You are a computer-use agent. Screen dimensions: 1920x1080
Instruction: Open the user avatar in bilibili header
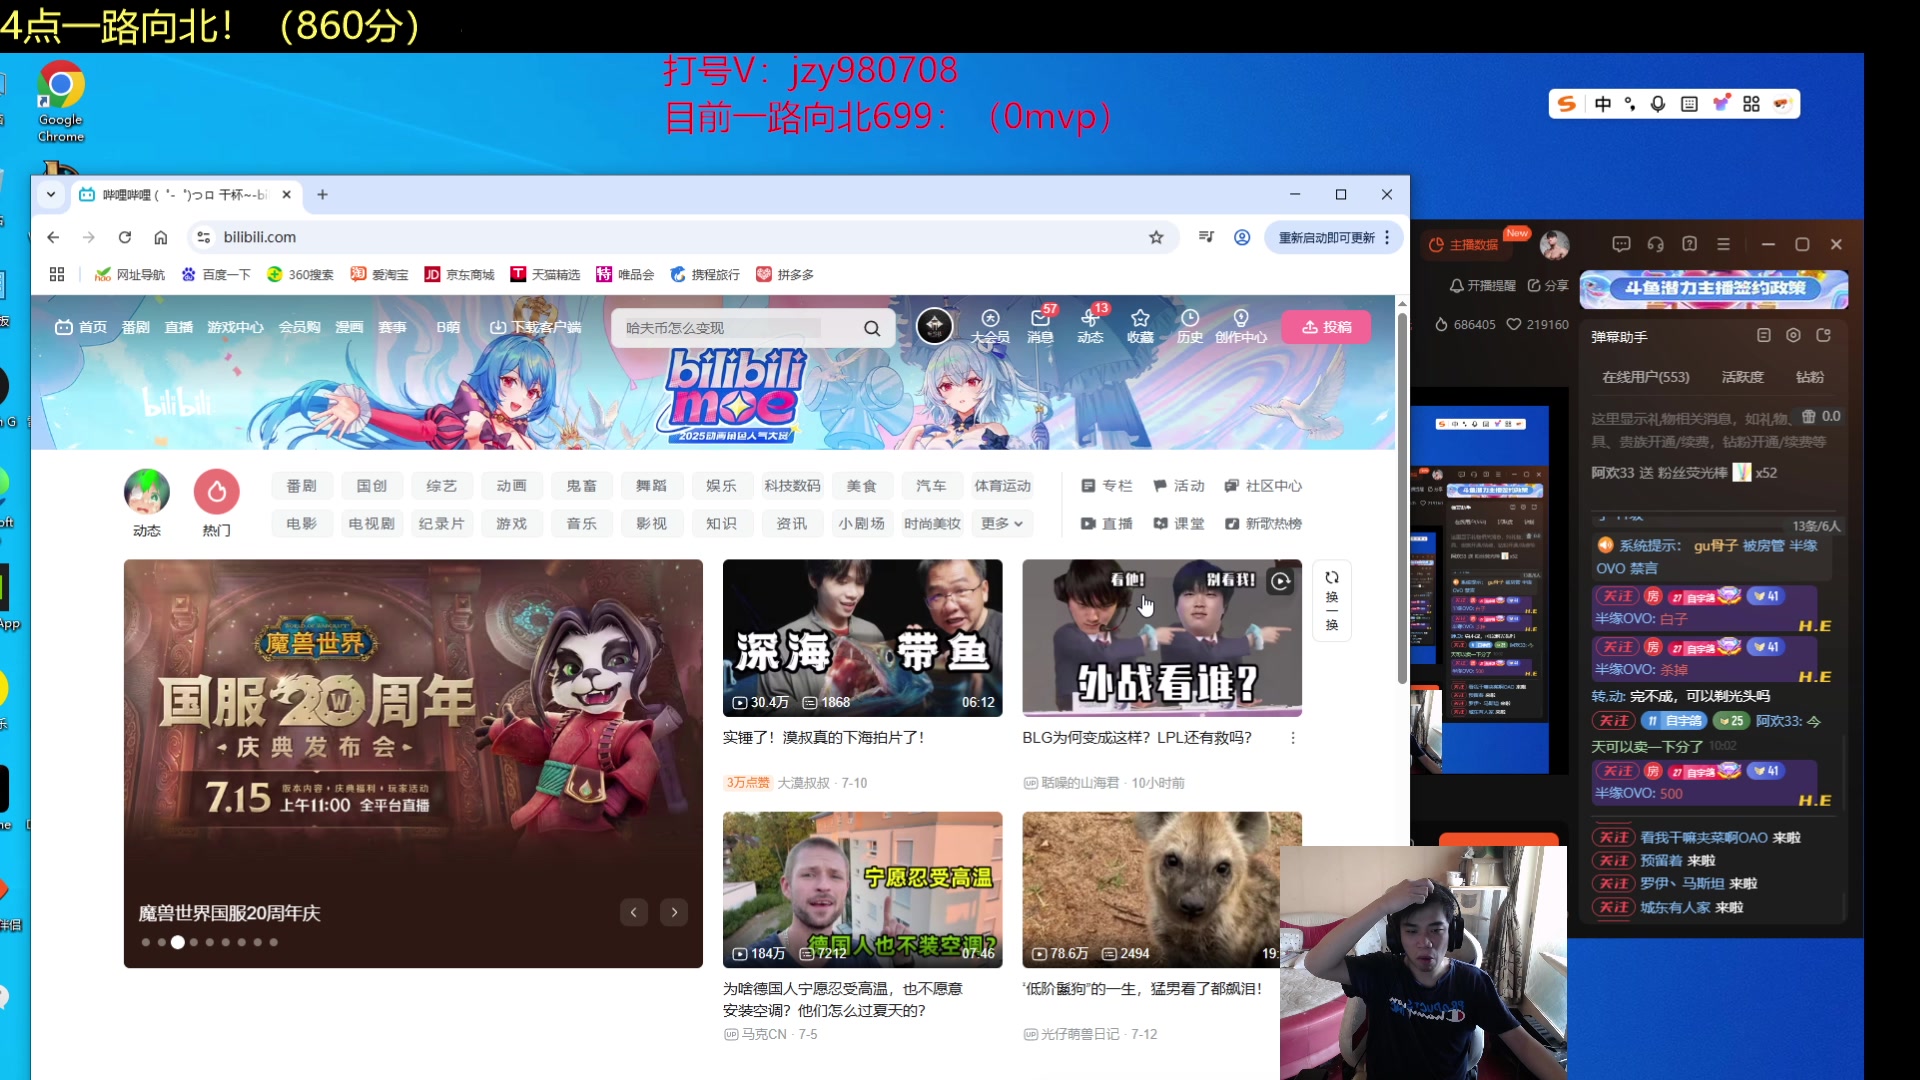pyautogui.click(x=935, y=326)
